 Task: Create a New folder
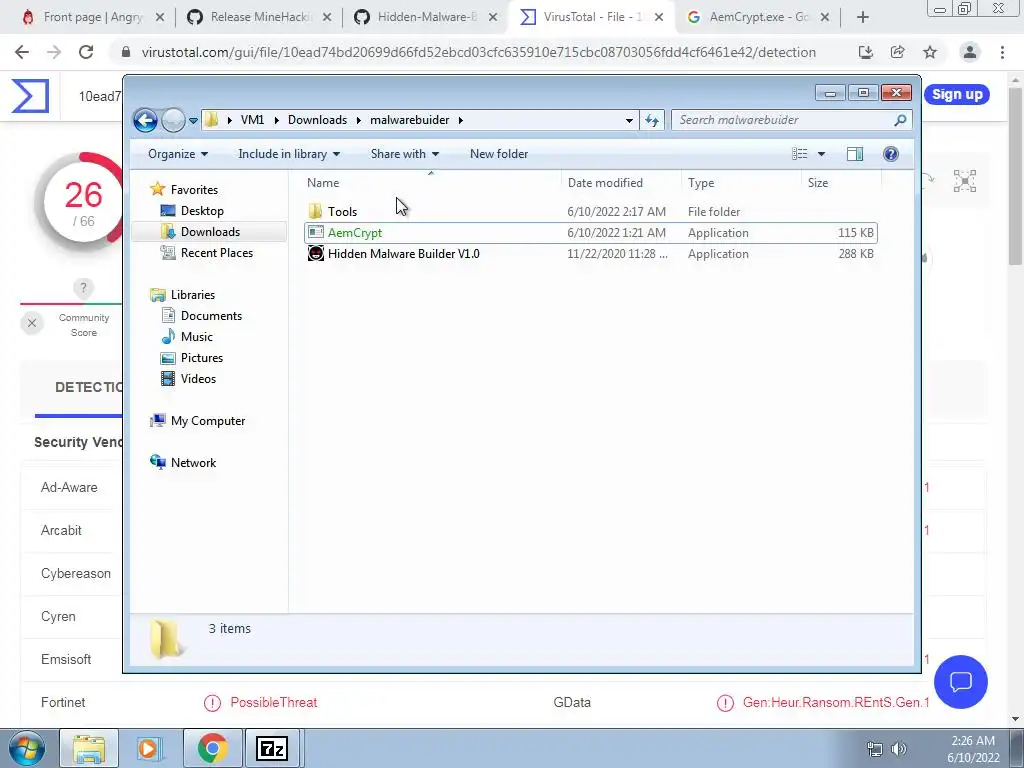(x=499, y=154)
